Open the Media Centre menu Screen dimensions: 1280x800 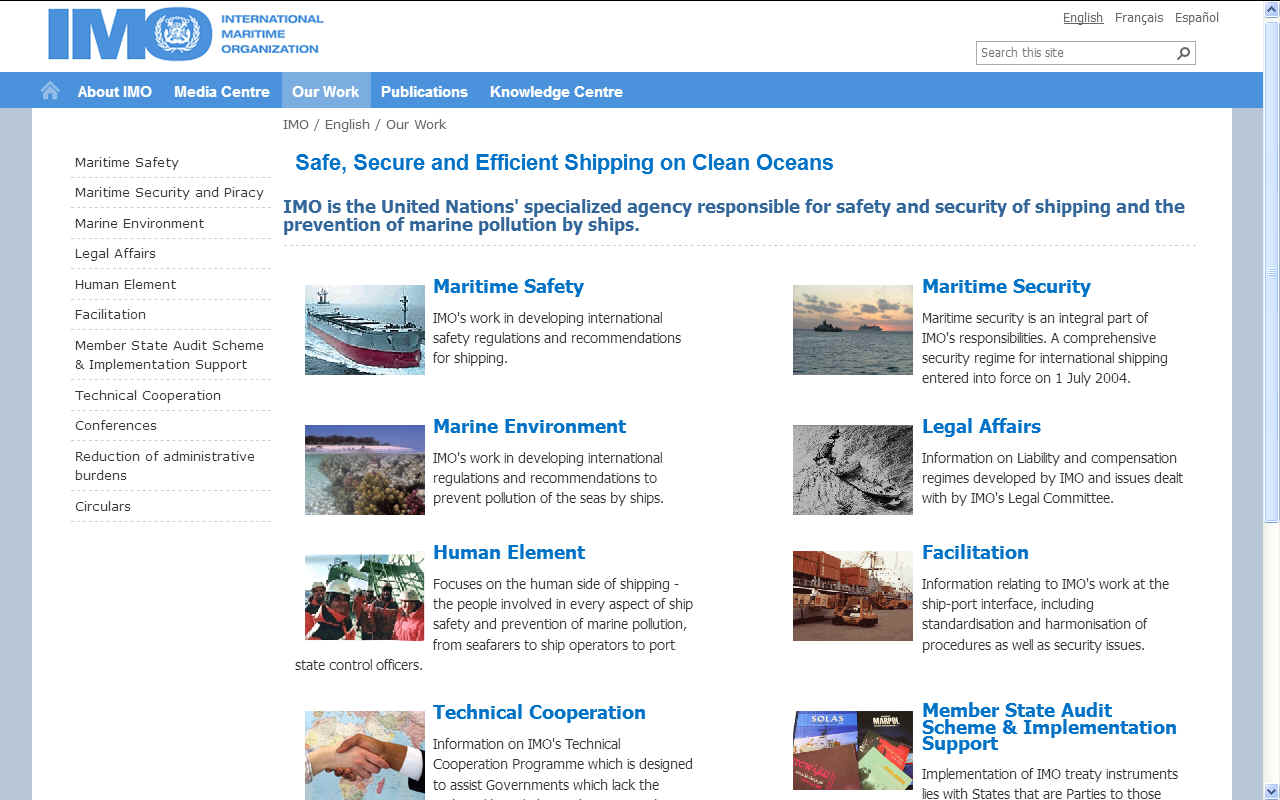pos(222,91)
